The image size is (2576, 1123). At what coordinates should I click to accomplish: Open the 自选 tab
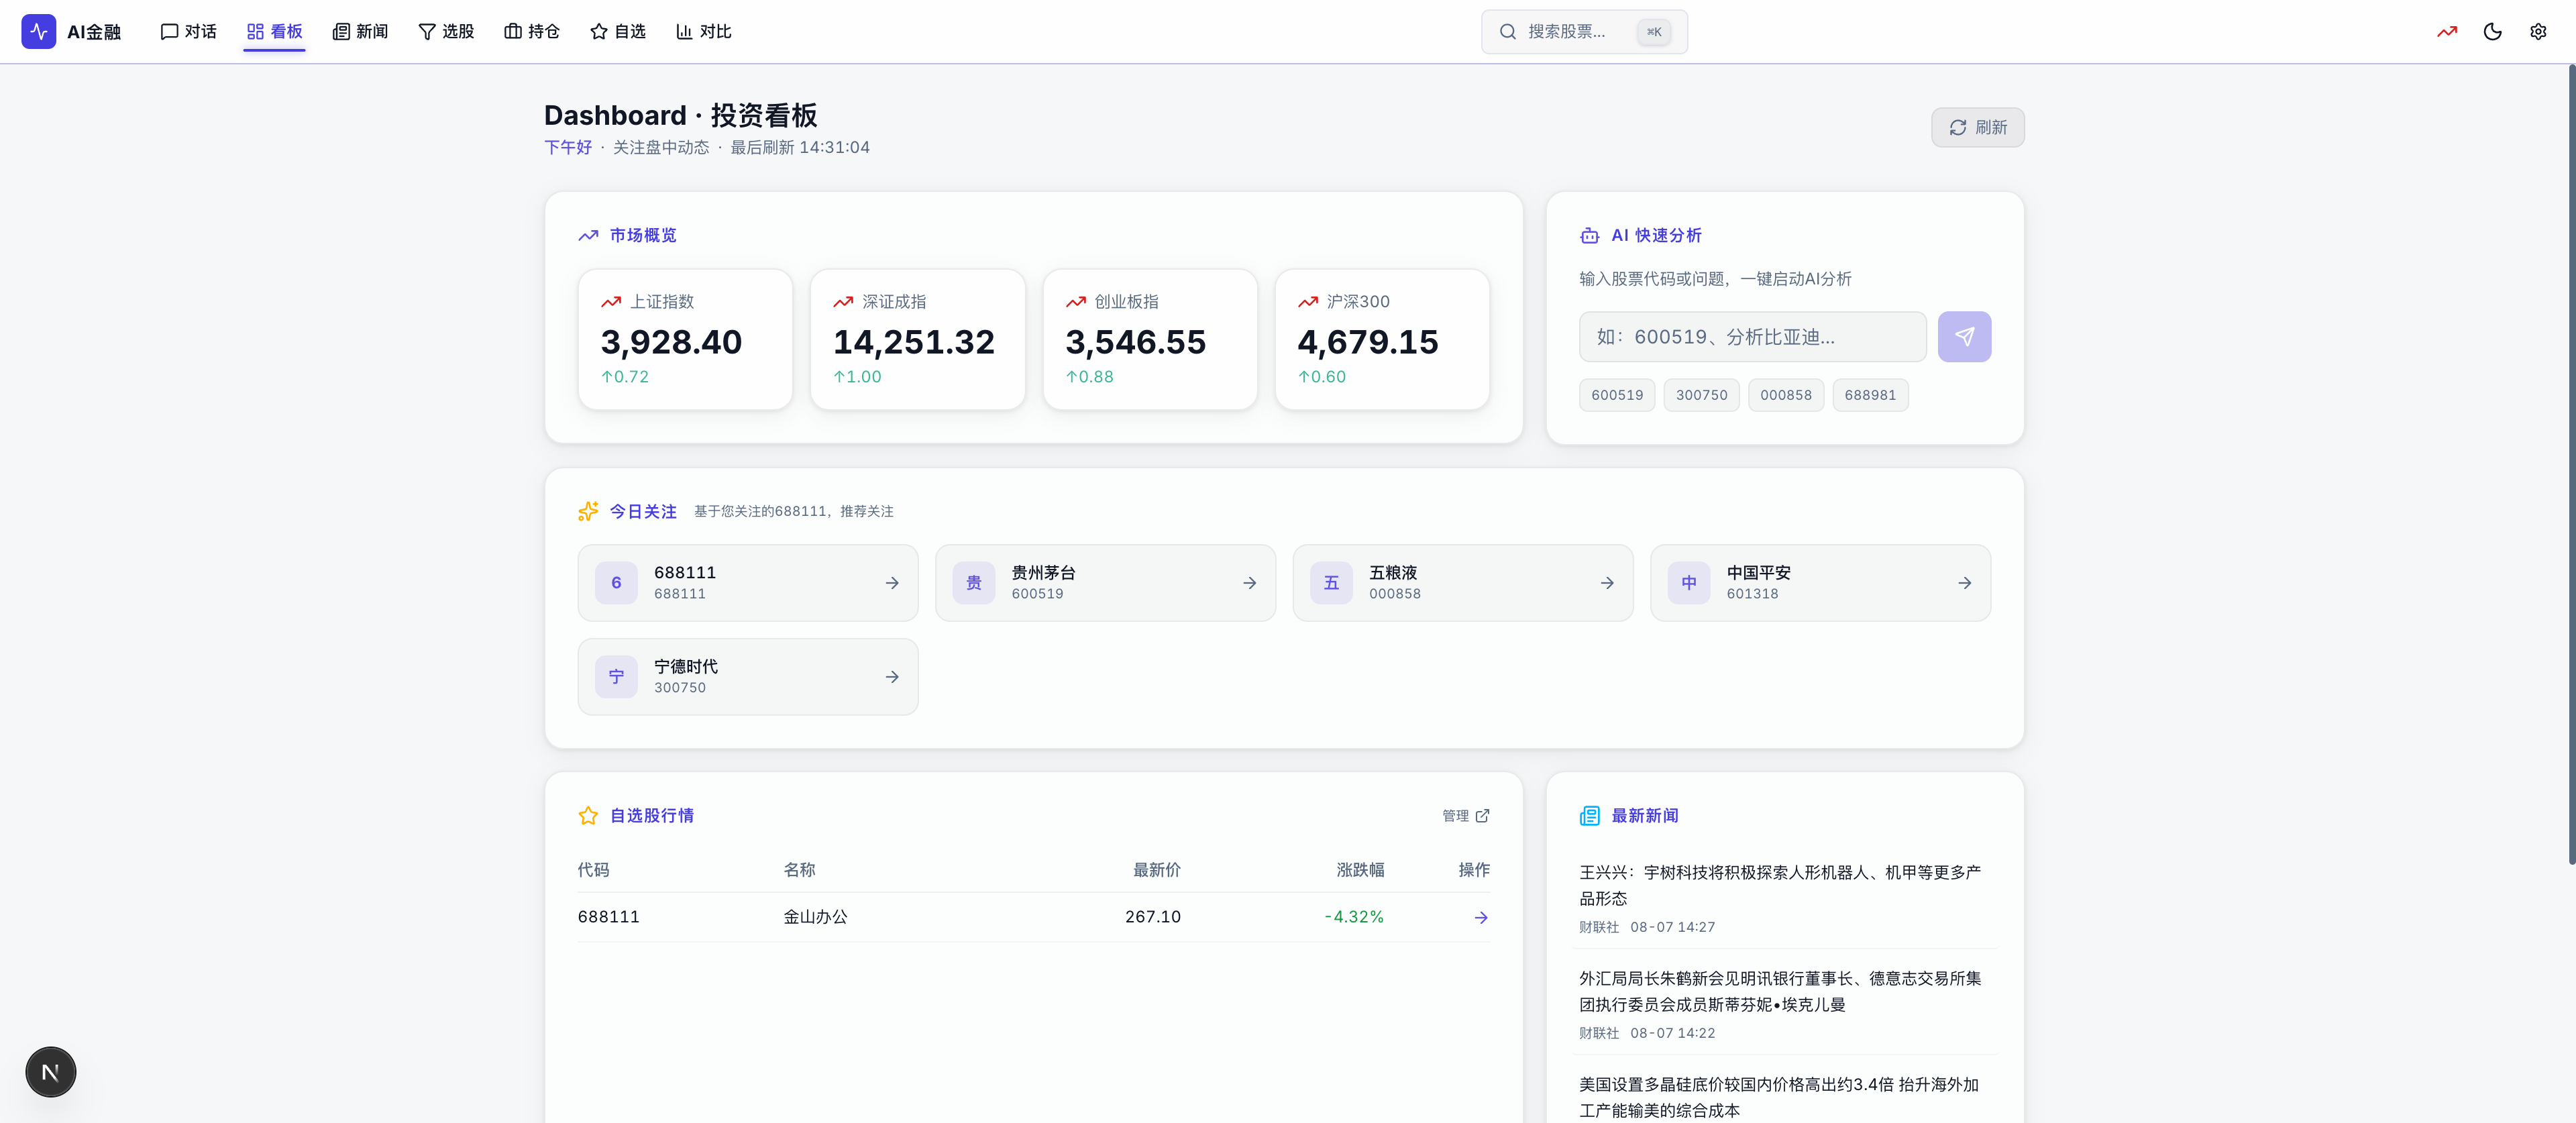click(x=618, y=31)
